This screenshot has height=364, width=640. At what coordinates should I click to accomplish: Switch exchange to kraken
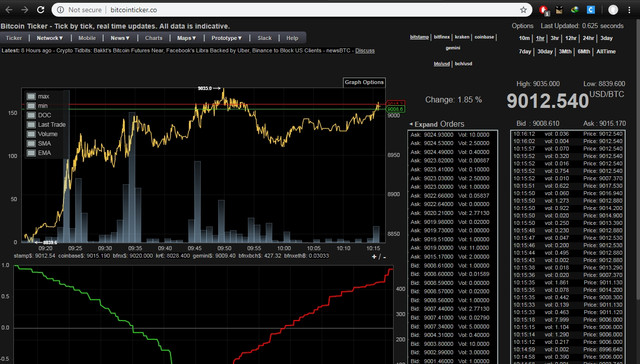(462, 37)
